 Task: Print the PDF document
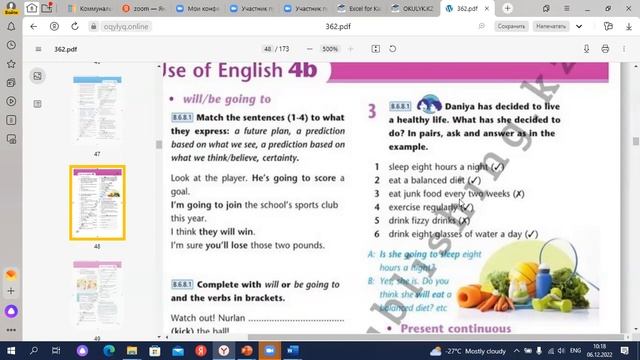[x=605, y=49]
